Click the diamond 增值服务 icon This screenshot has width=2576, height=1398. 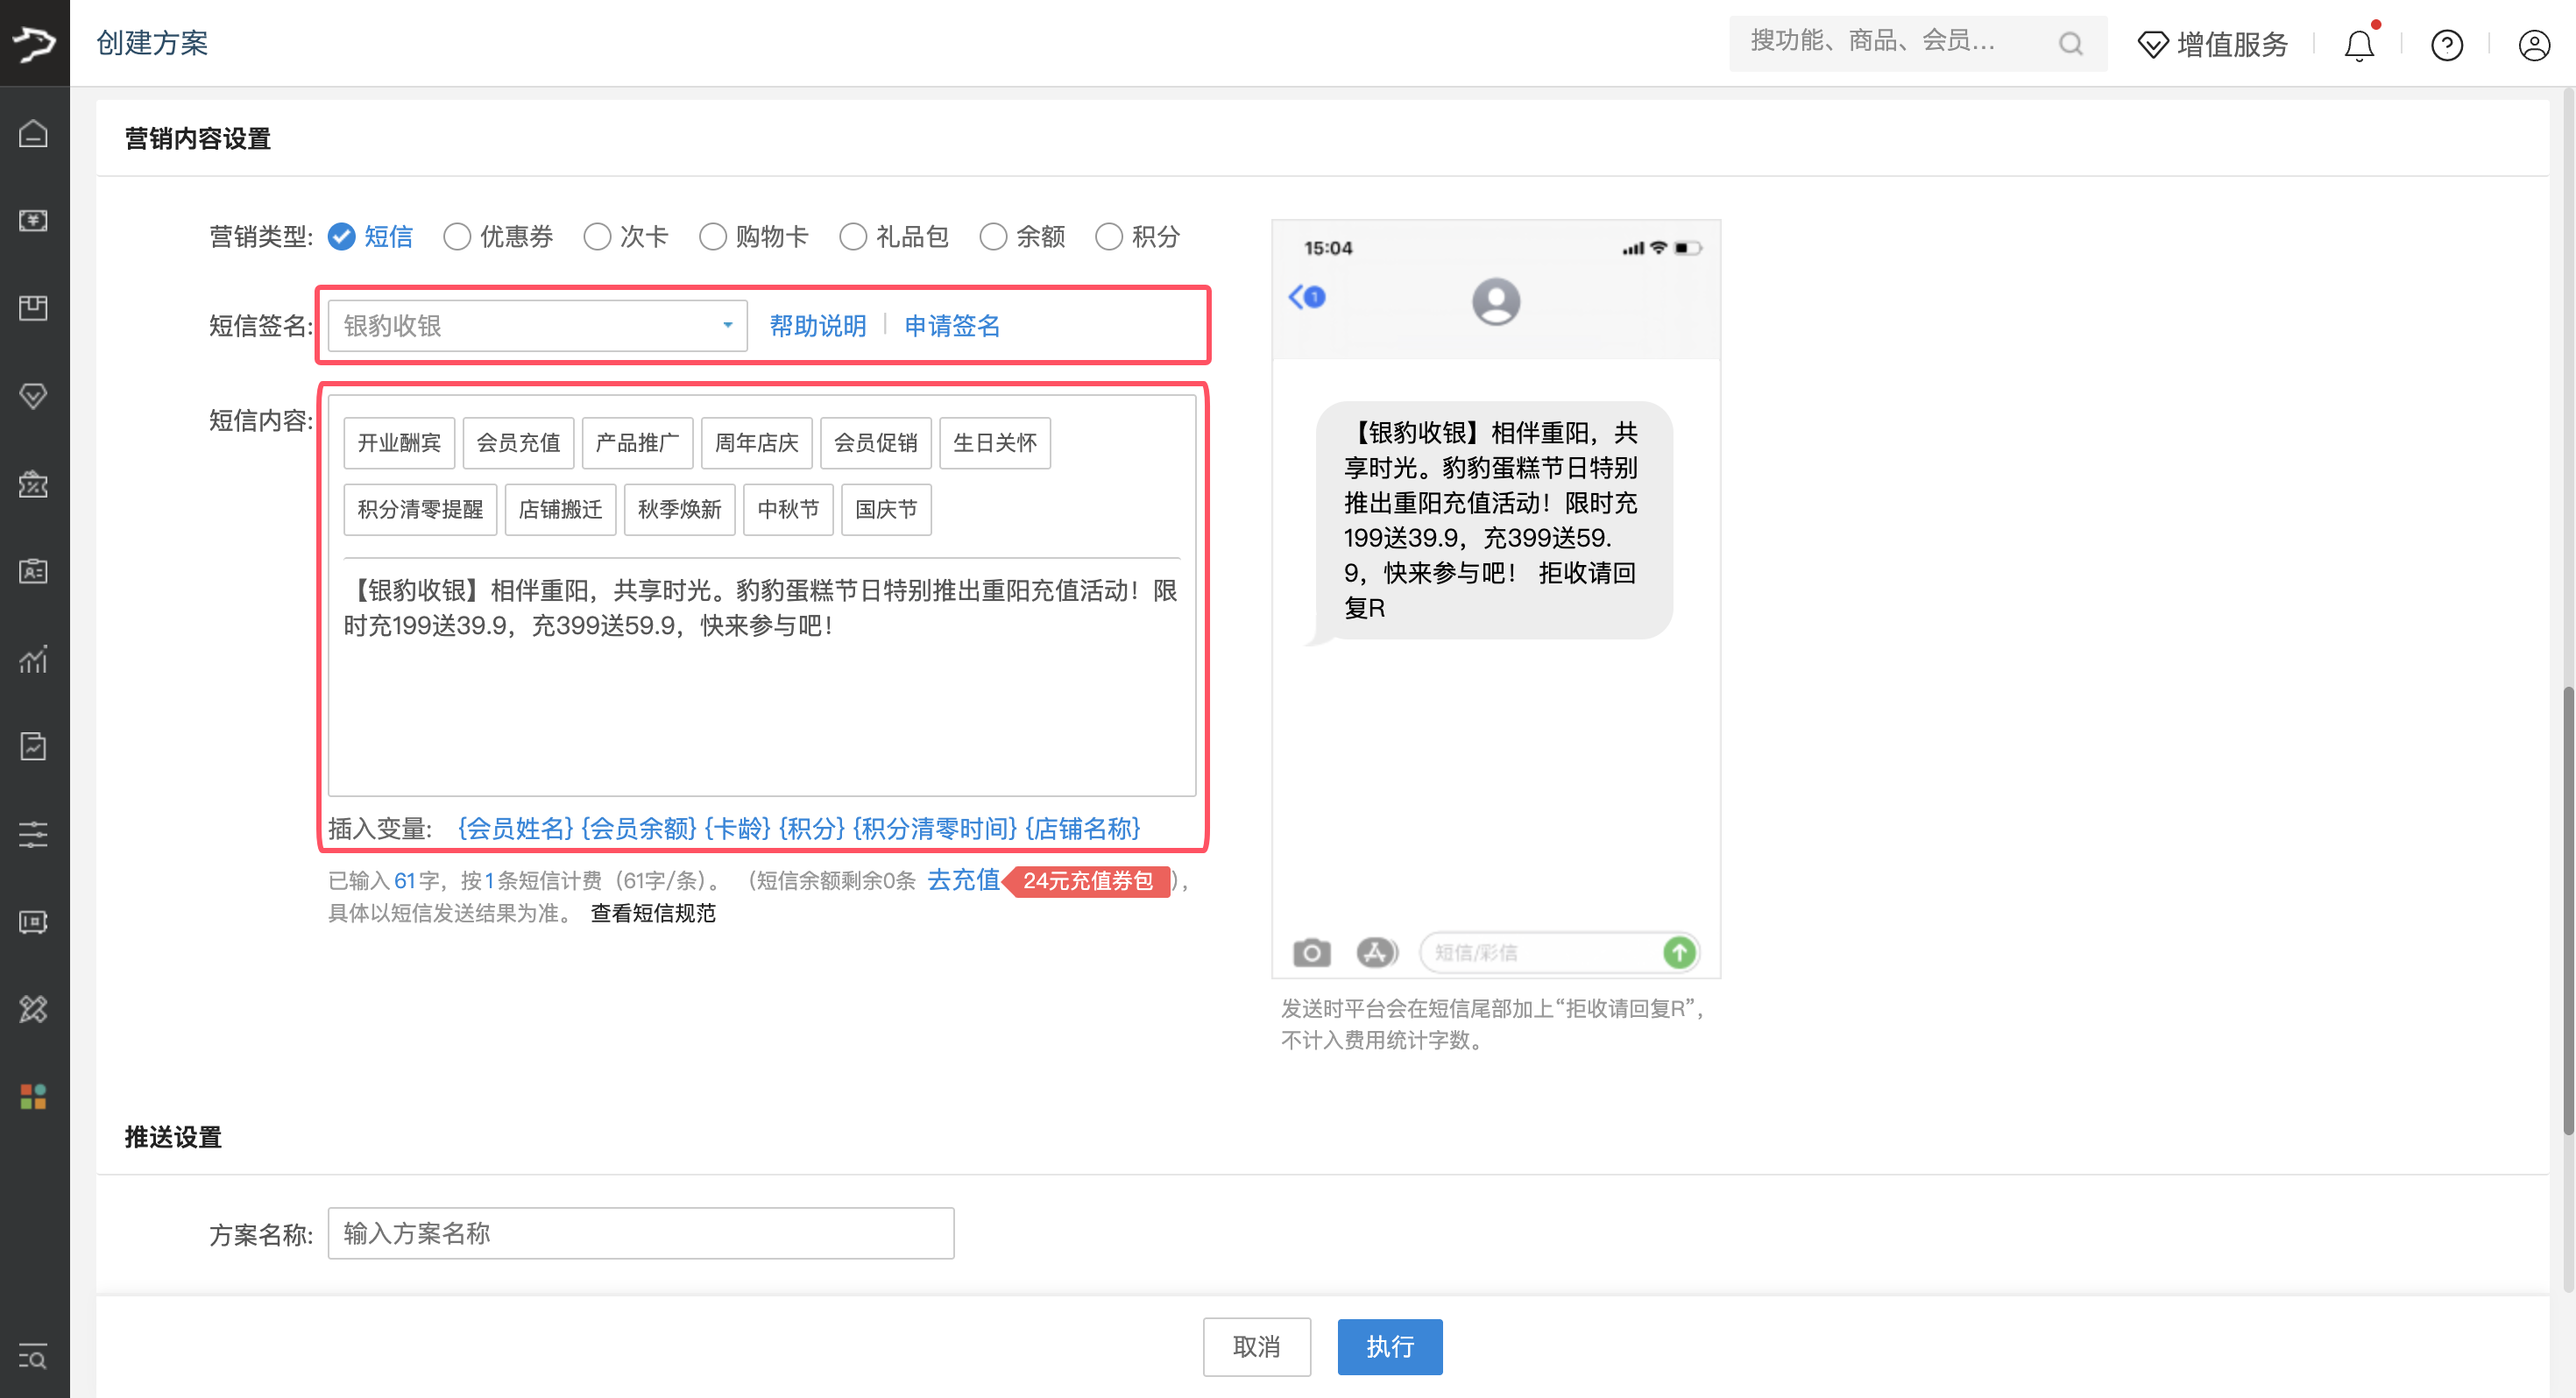[2152, 45]
